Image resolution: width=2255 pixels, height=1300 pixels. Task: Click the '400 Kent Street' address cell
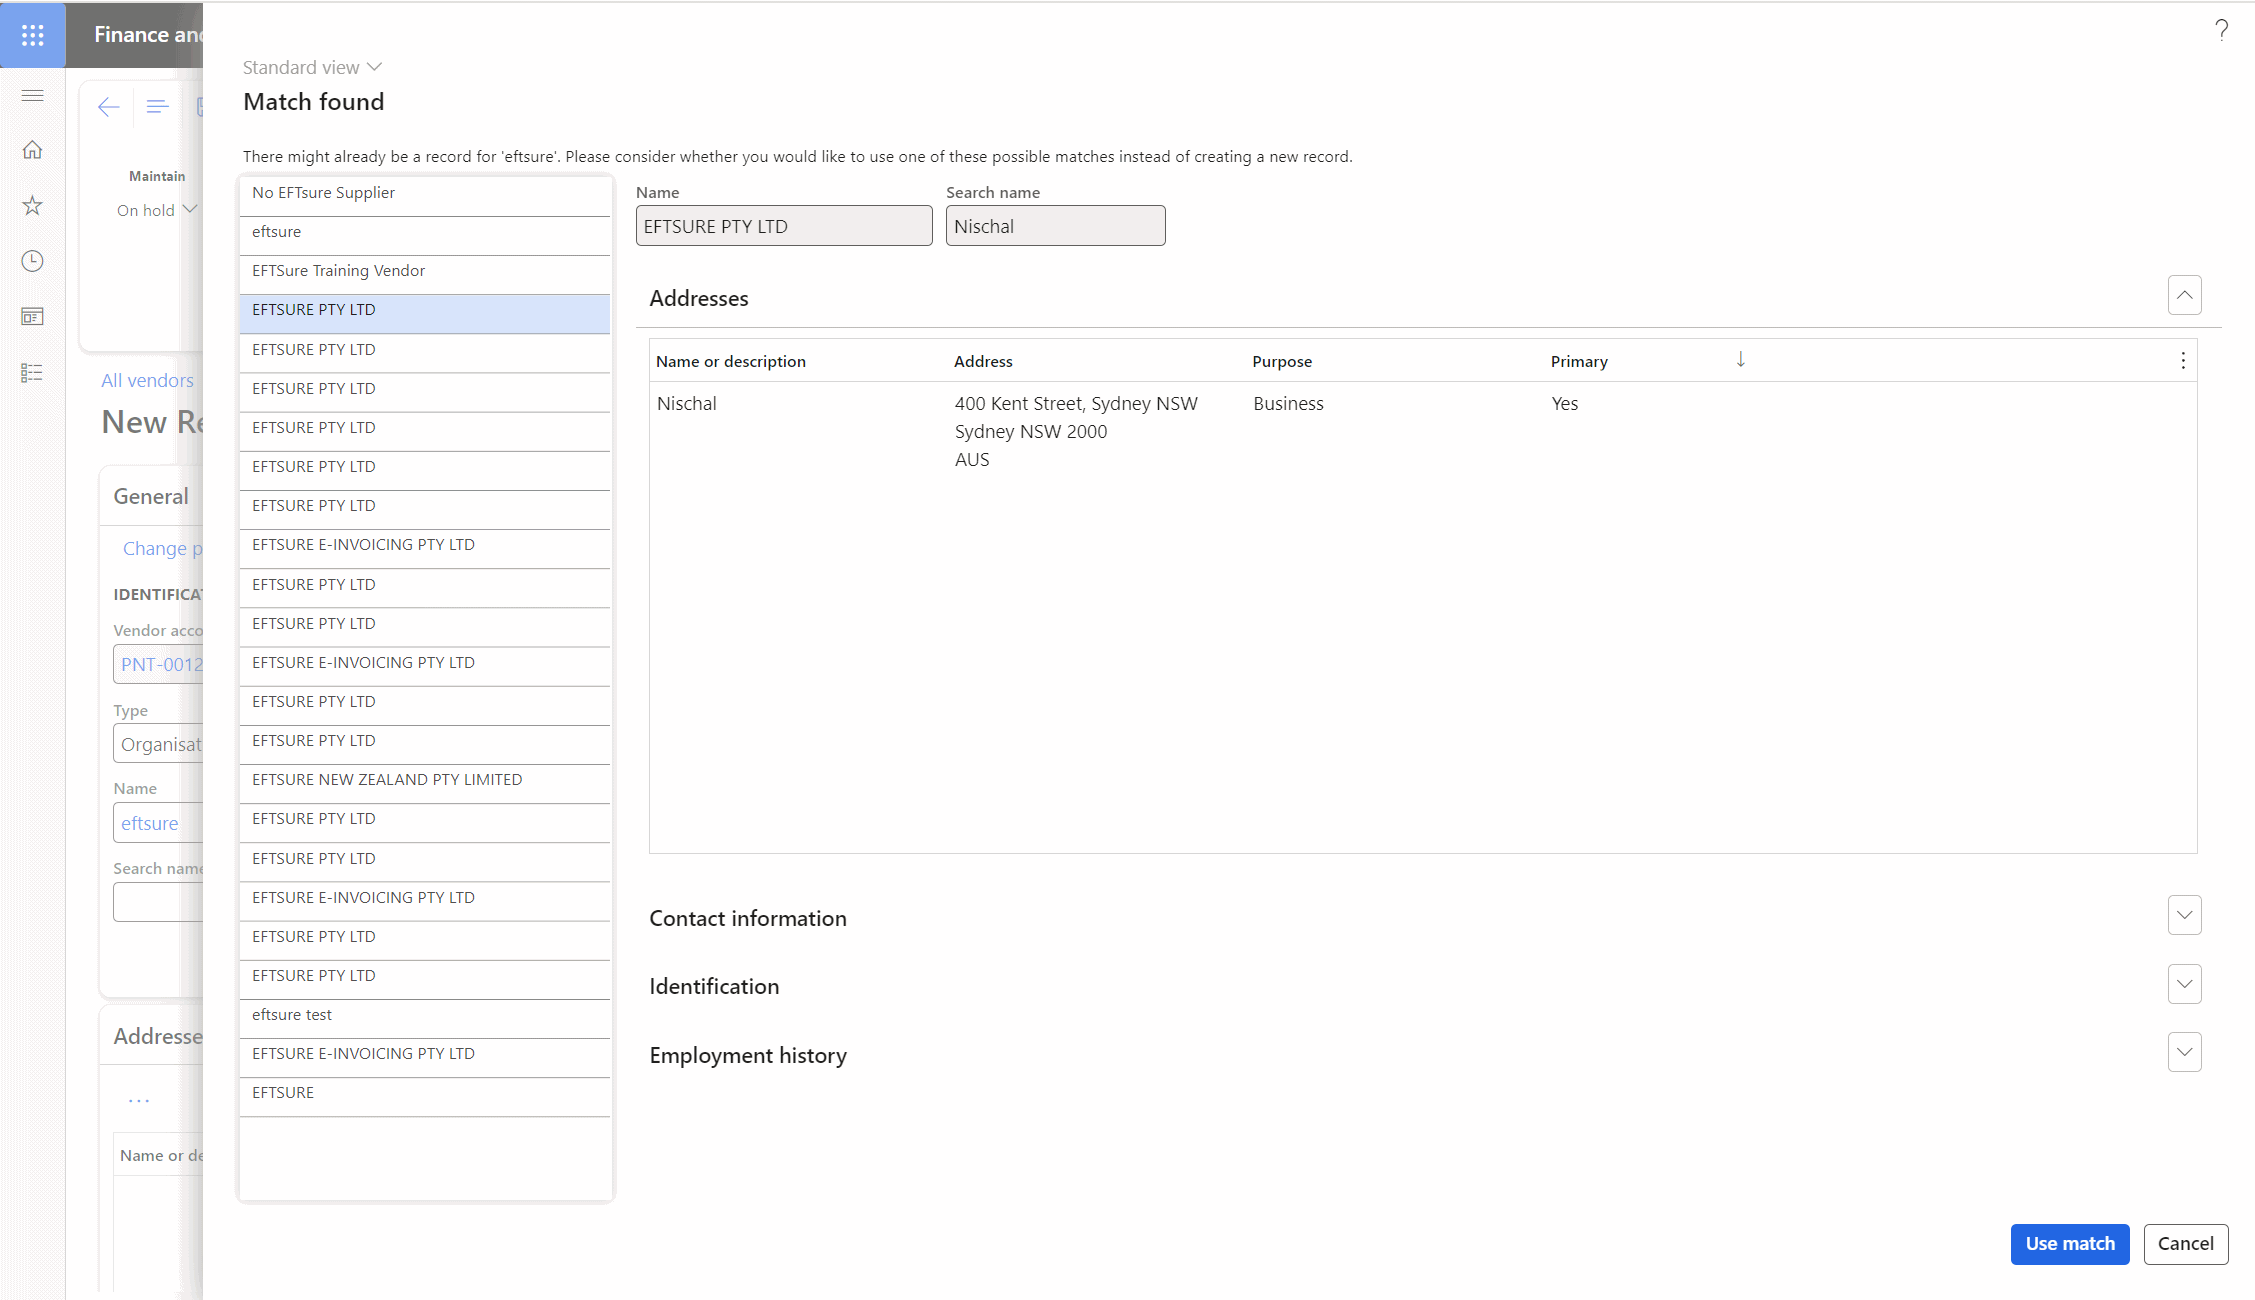1076,432
